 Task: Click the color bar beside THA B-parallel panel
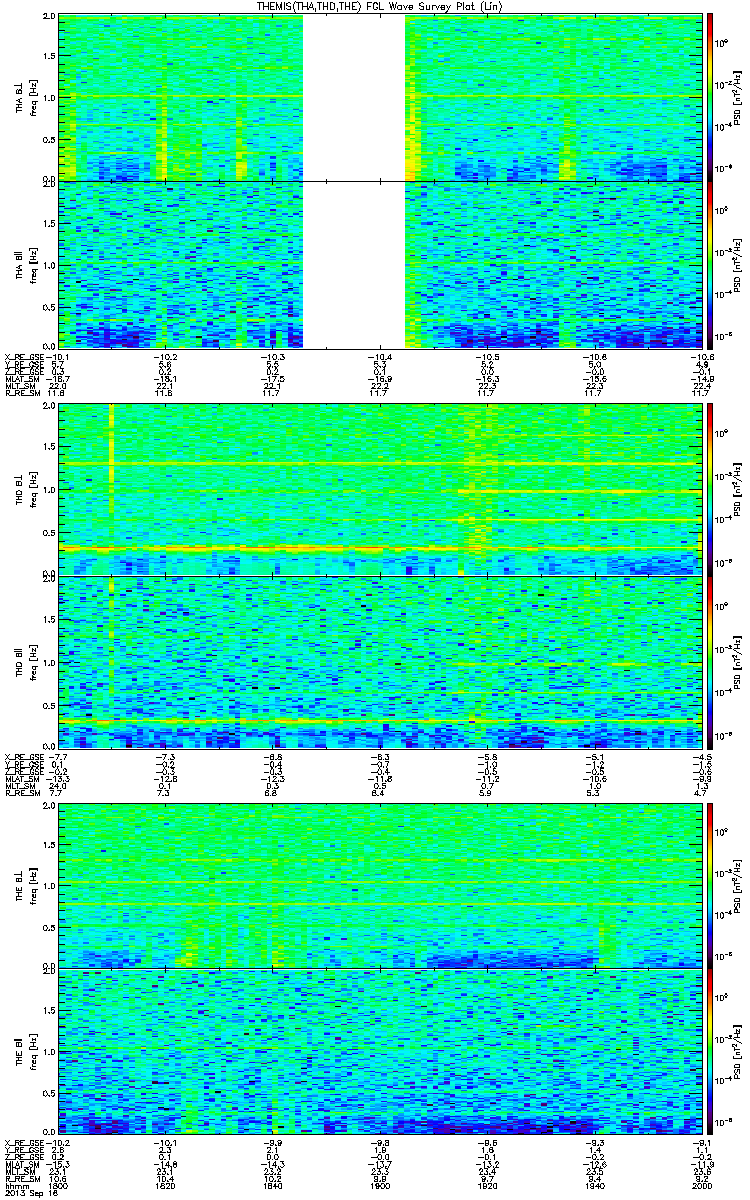tap(710, 264)
